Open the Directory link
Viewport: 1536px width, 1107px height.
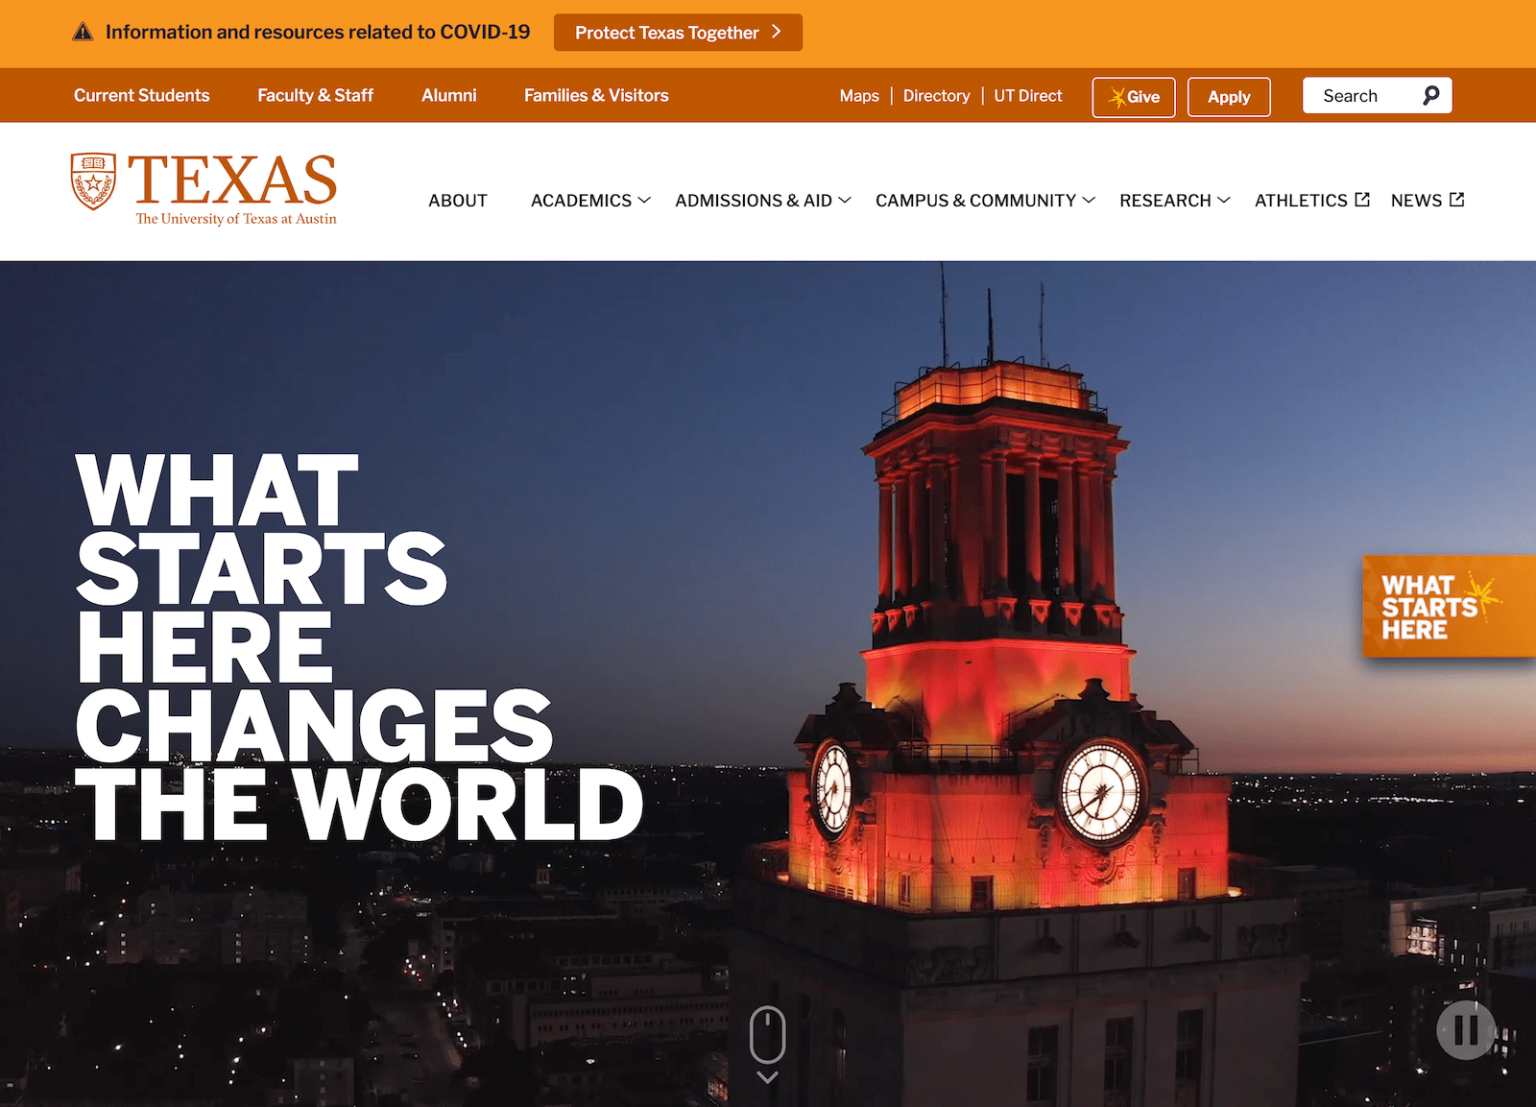click(936, 96)
